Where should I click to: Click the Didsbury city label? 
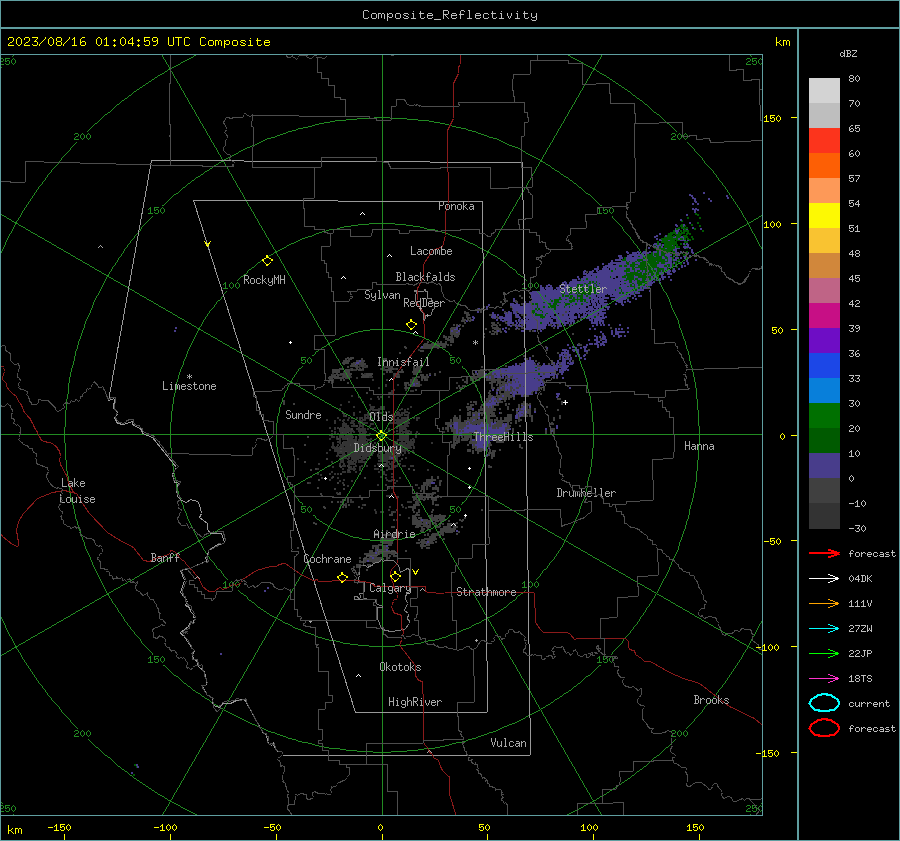(x=377, y=448)
